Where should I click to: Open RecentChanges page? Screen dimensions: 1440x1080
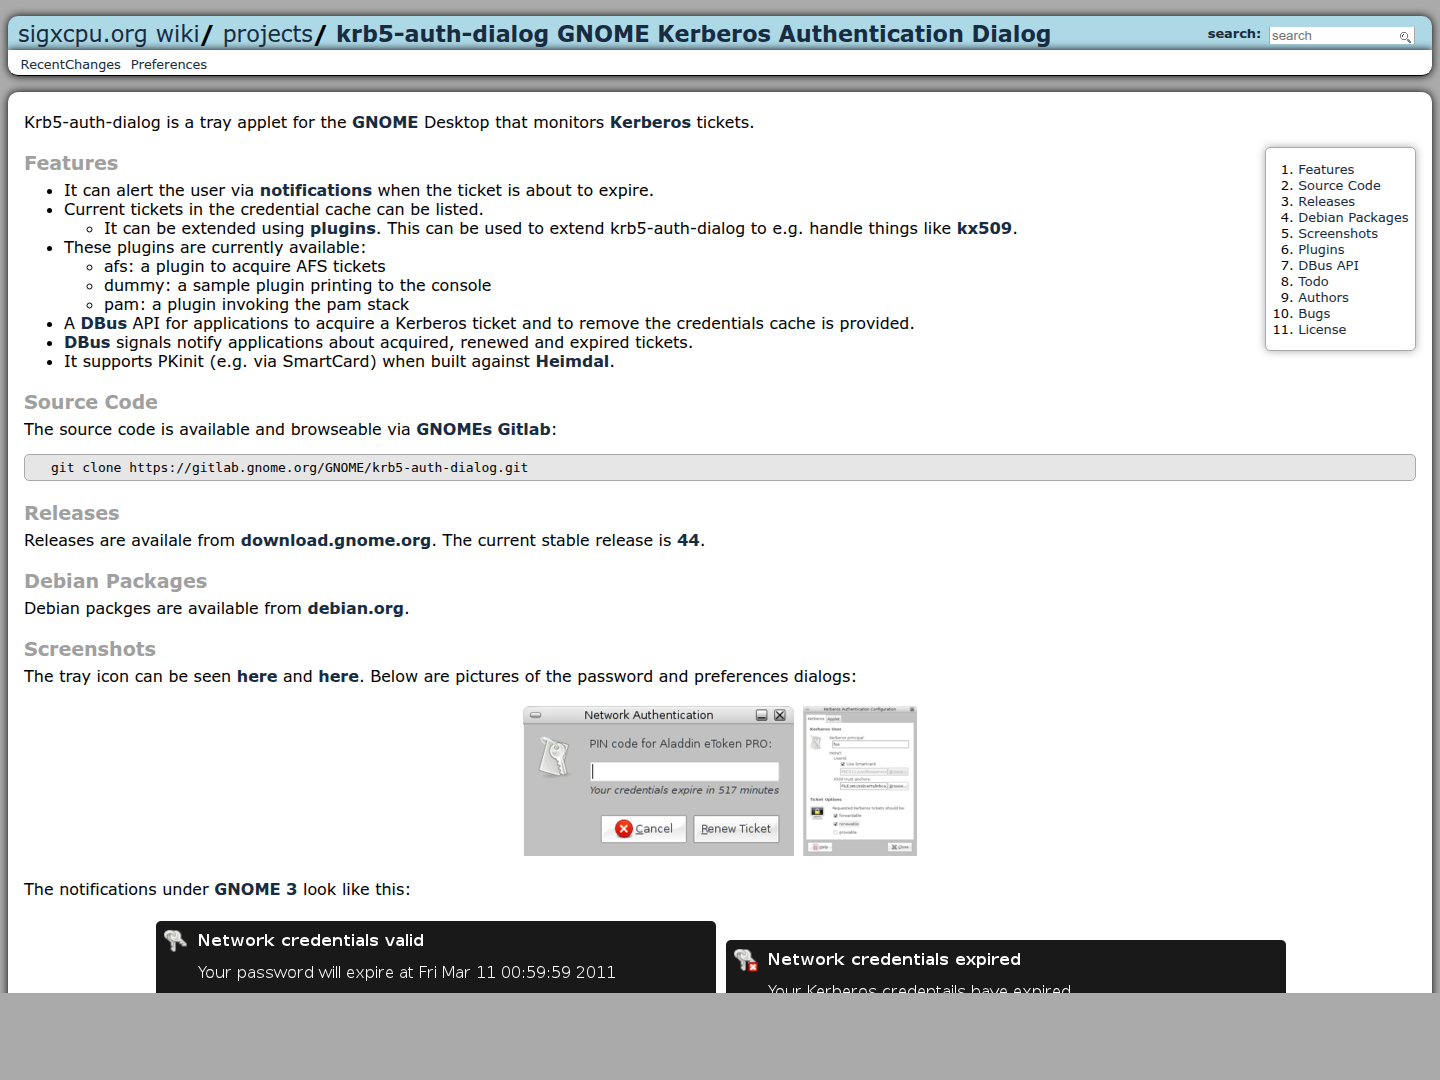[x=70, y=65]
